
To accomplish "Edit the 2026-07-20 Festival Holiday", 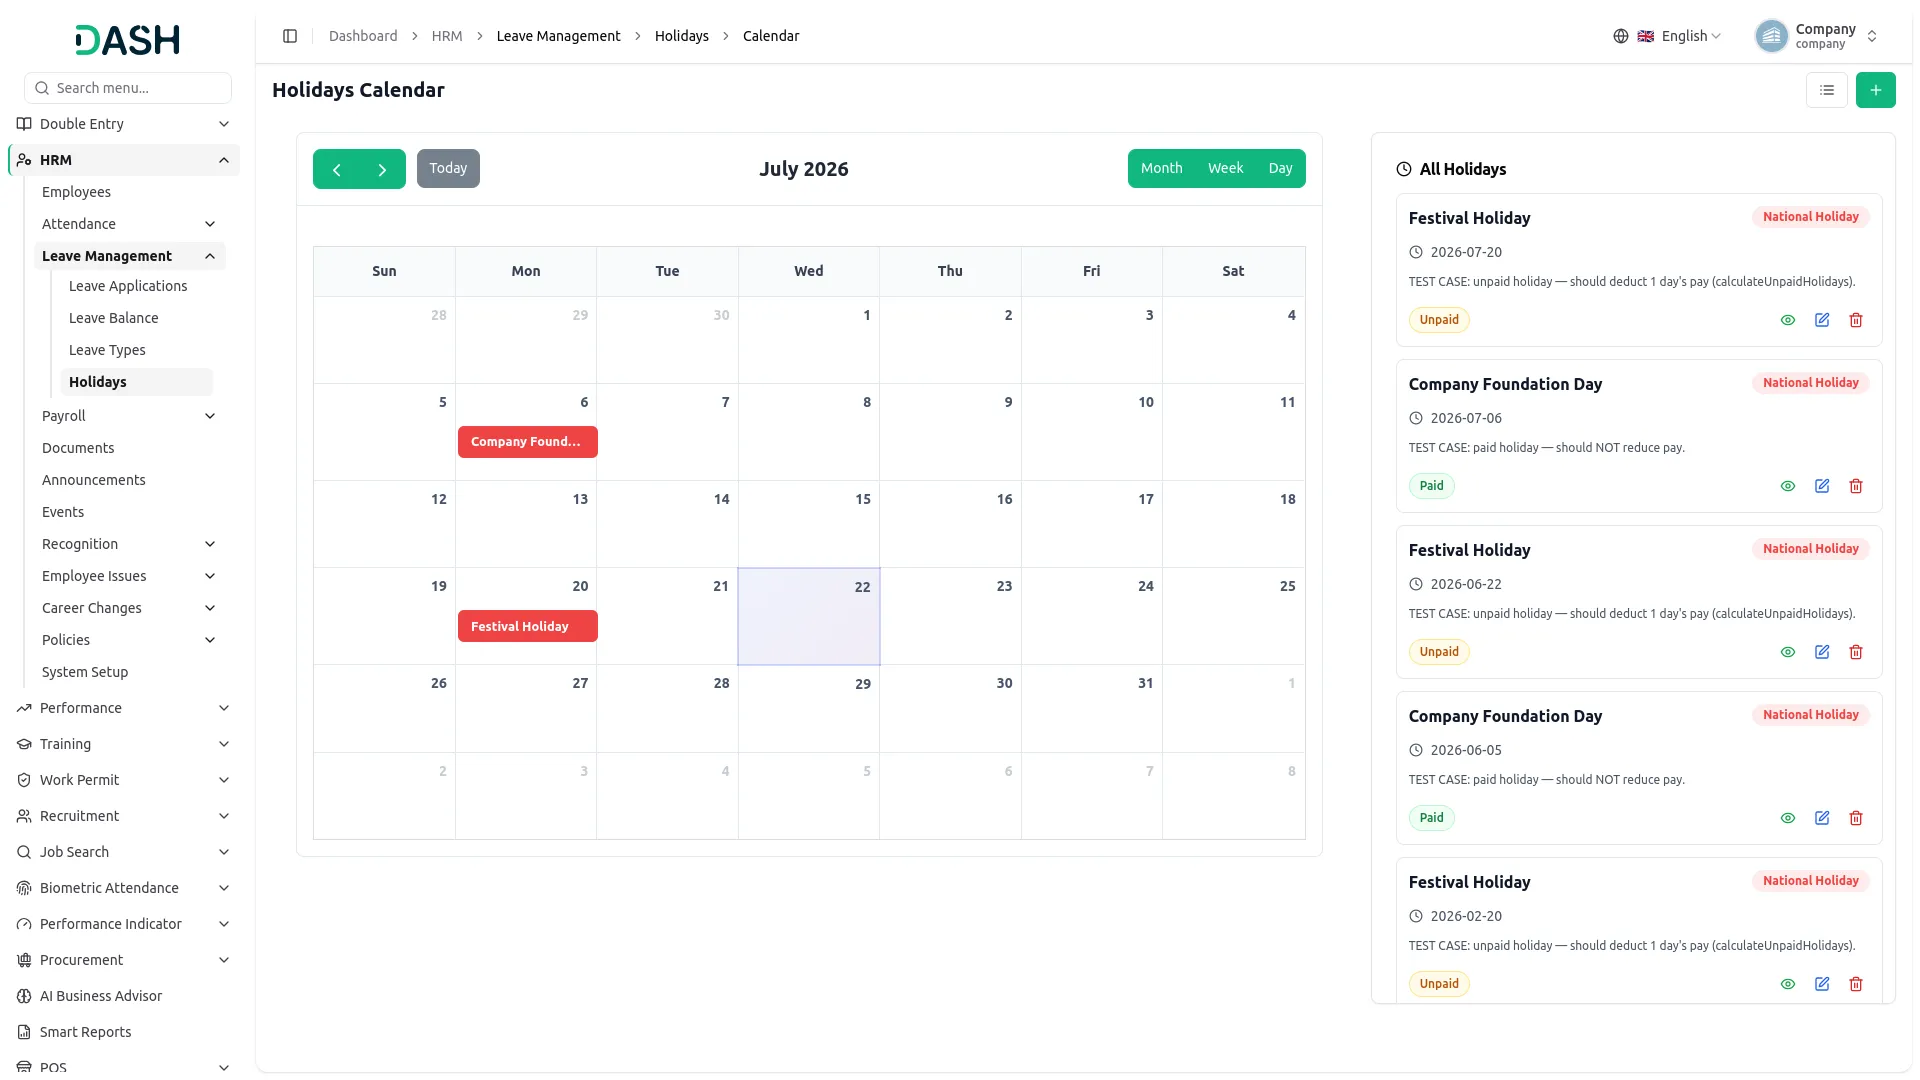I will 1822,320.
